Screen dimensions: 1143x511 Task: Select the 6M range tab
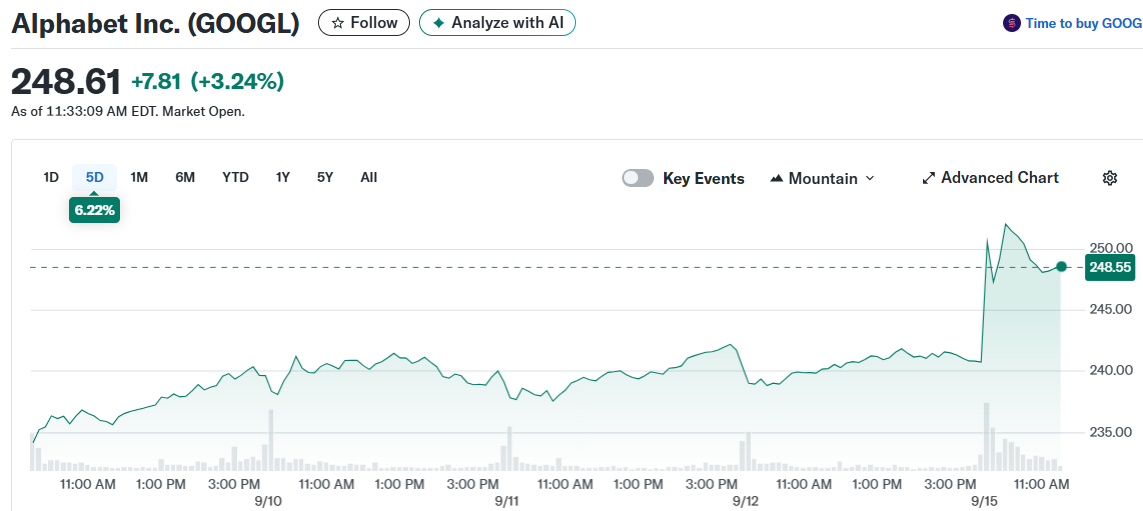point(185,177)
